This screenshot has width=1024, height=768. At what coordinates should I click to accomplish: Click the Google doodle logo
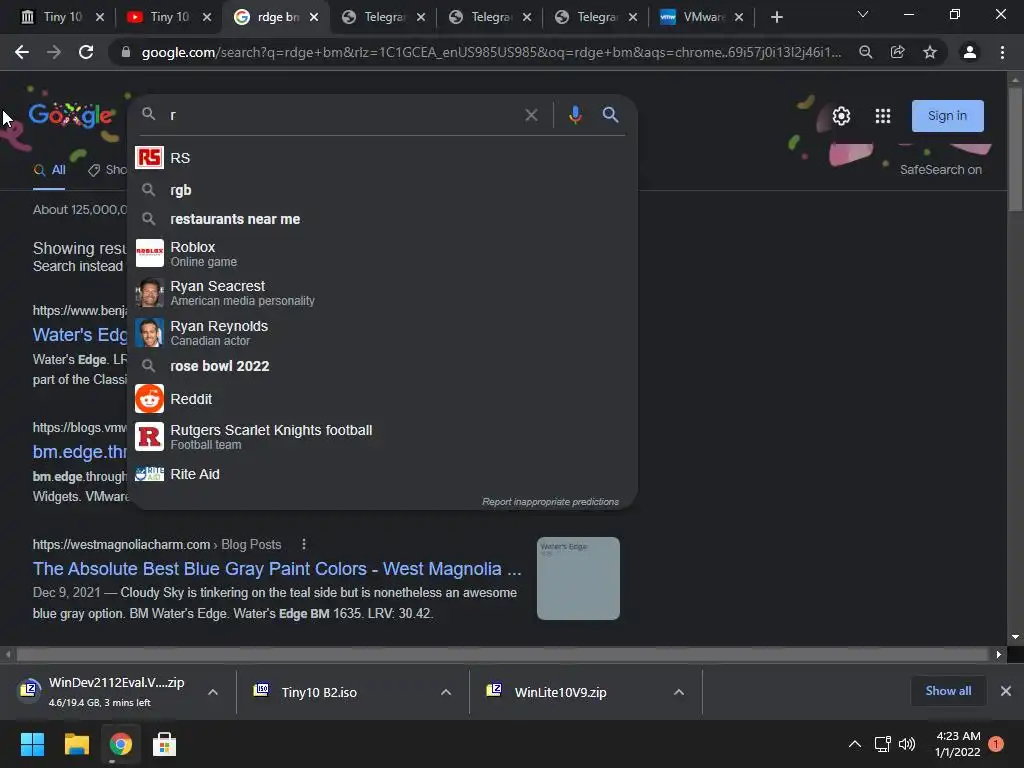click(x=71, y=115)
